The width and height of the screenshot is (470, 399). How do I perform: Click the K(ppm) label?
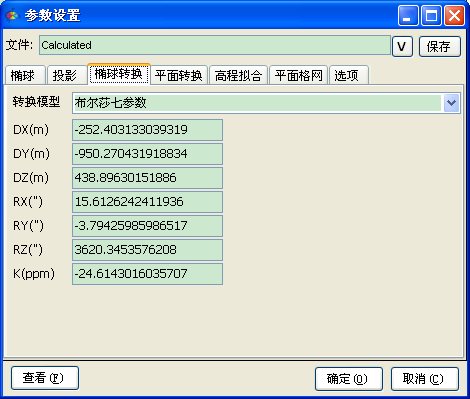tap(34, 274)
